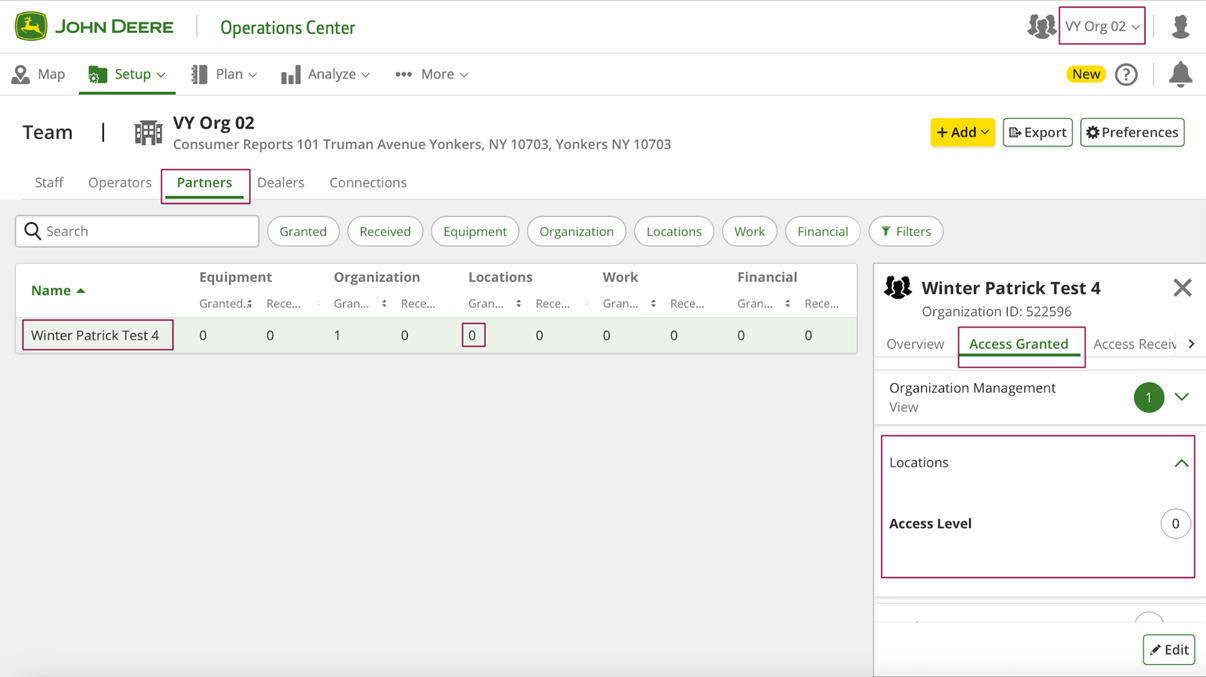Expand the Organization Management section
Image resolution: width=1206 pixels, height=677 pixels.
1181,397
